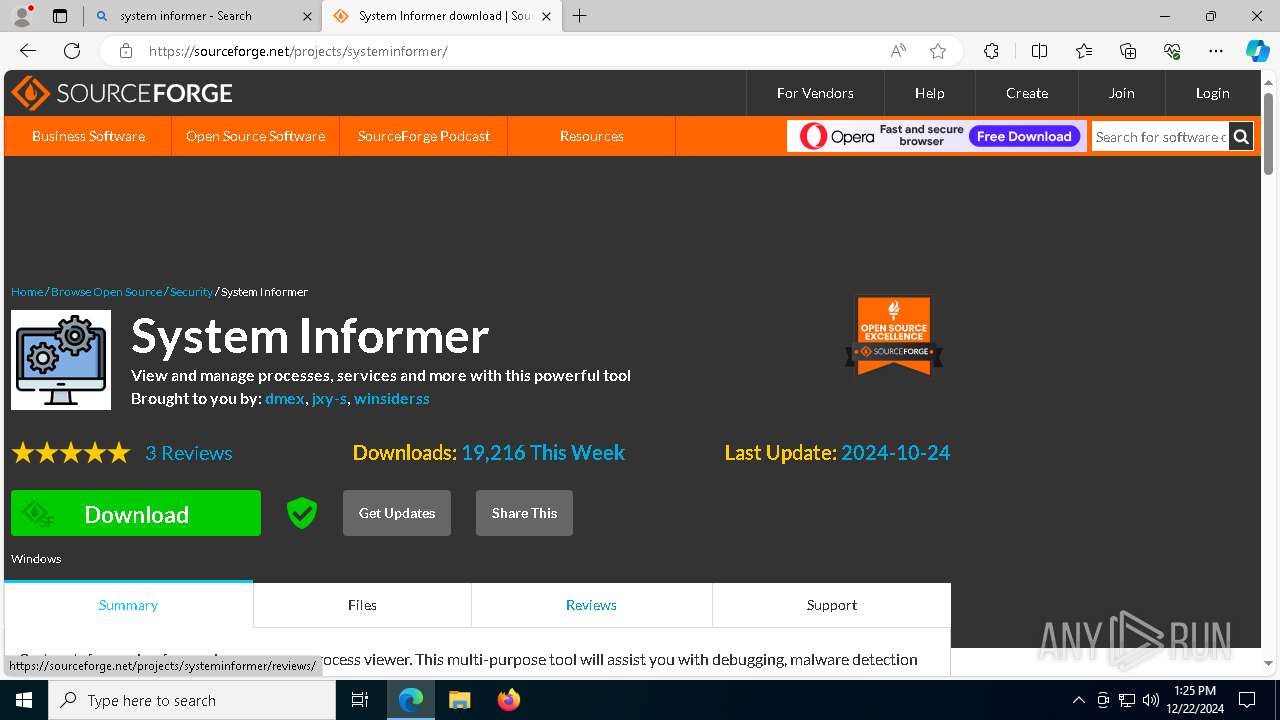This screenshot has width=1280, height=720.
Task: Open browser essentials heart icon
Action: click(1172, 51)
